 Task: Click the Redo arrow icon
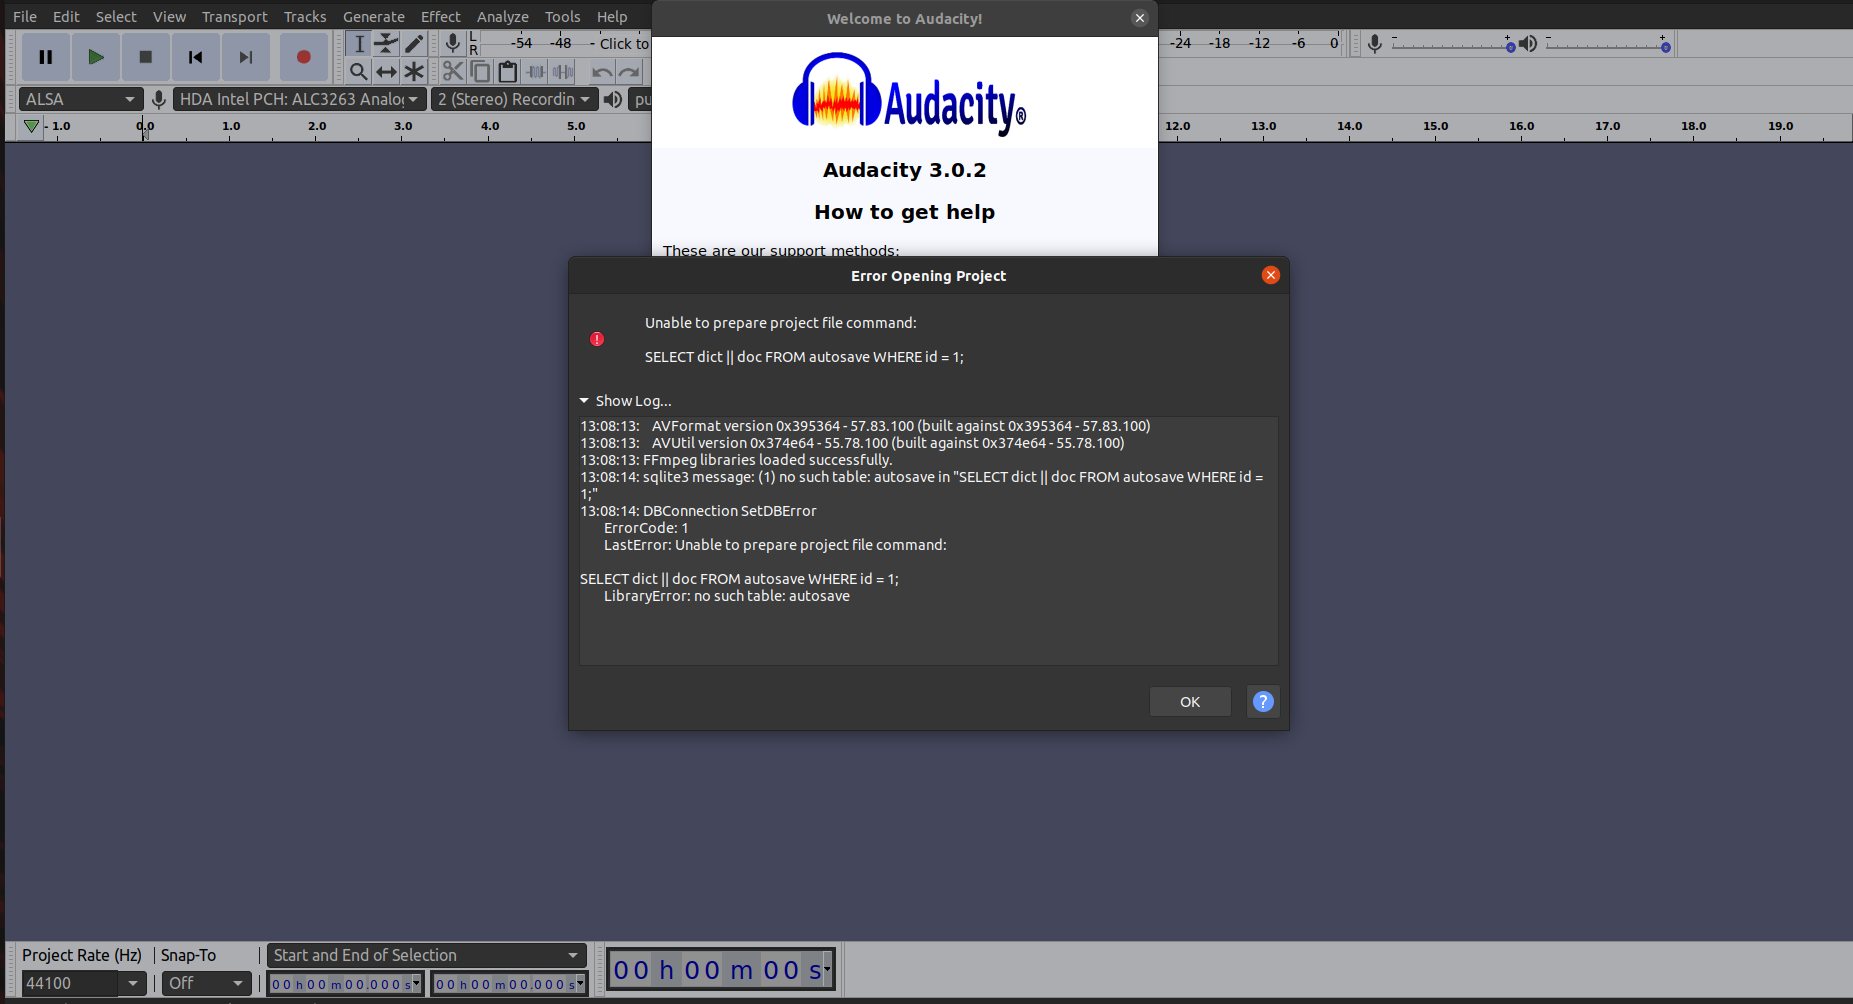629,71
